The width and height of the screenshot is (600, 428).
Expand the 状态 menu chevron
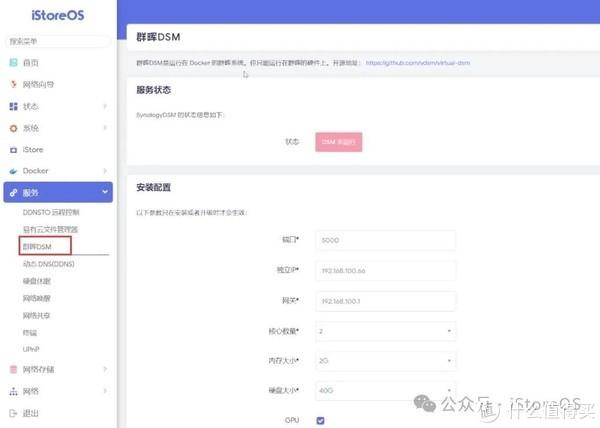pyautogui.click(x=105, y=106)
